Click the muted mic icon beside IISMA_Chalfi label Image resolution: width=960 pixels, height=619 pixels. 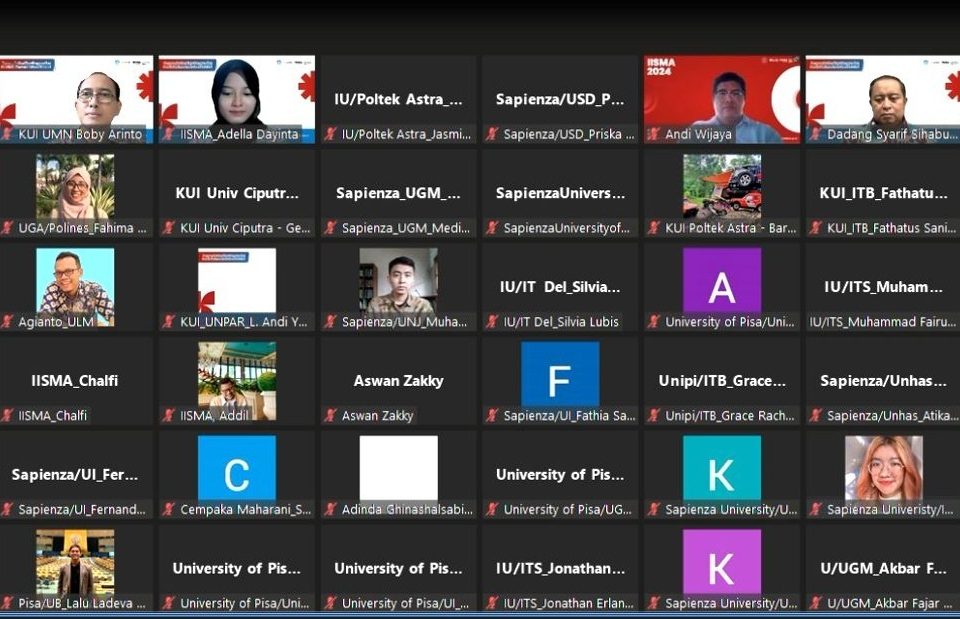click(x=7, y=416)
